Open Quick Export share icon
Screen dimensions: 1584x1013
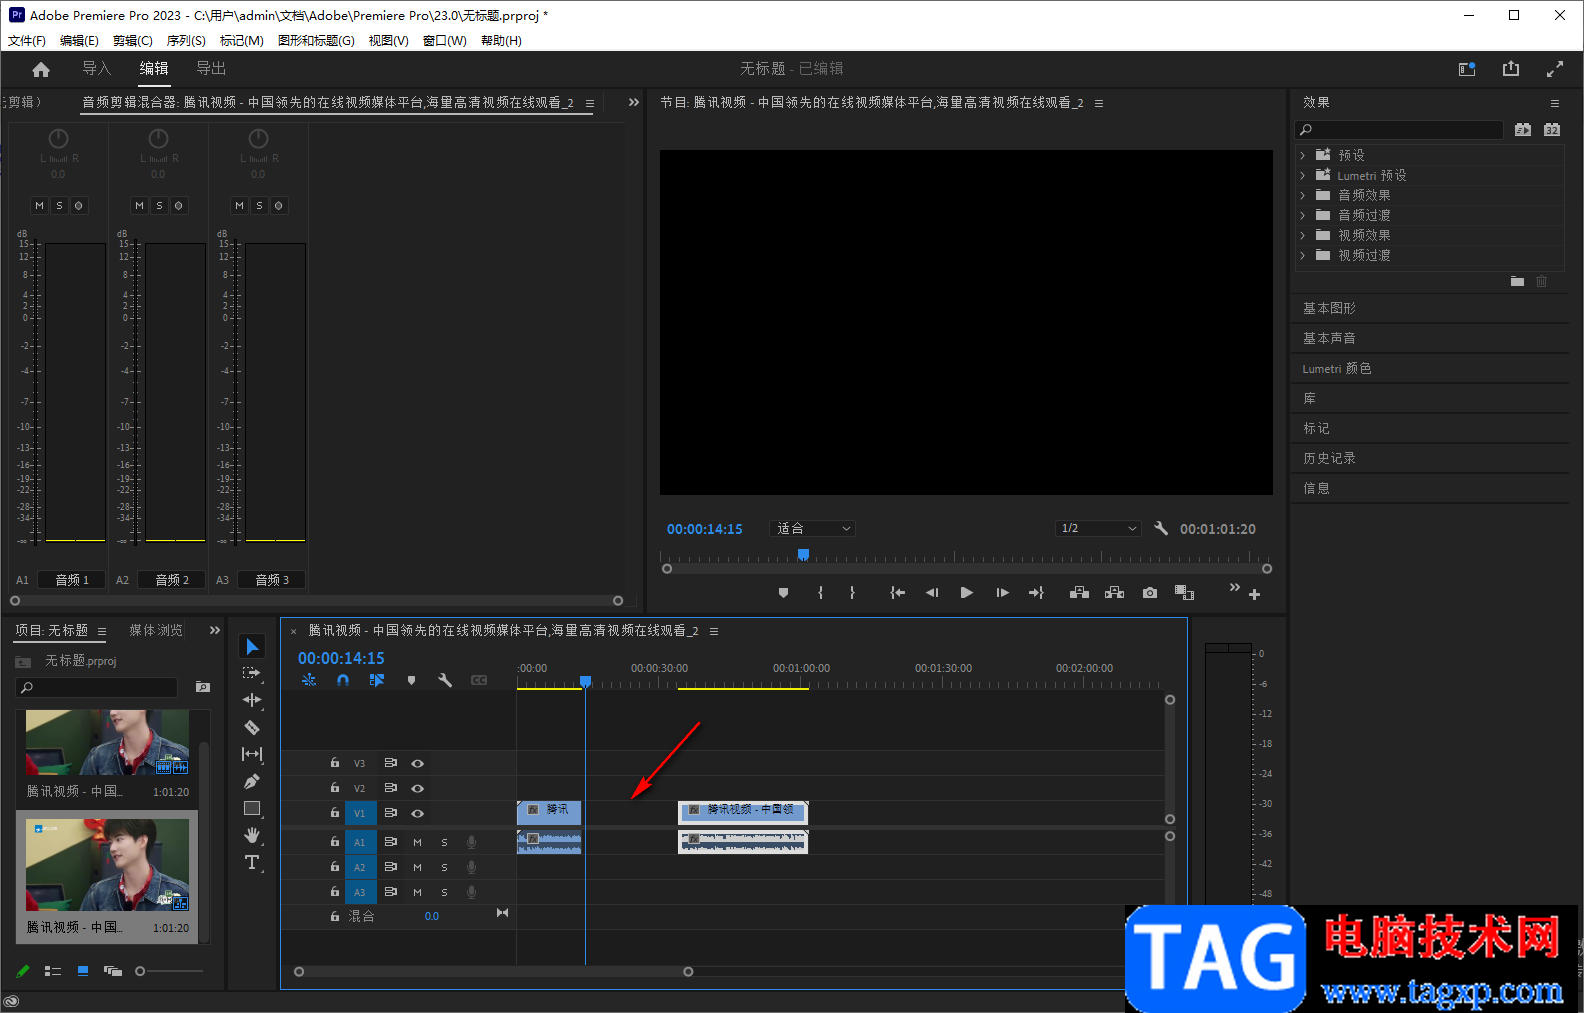(1511, 69)
